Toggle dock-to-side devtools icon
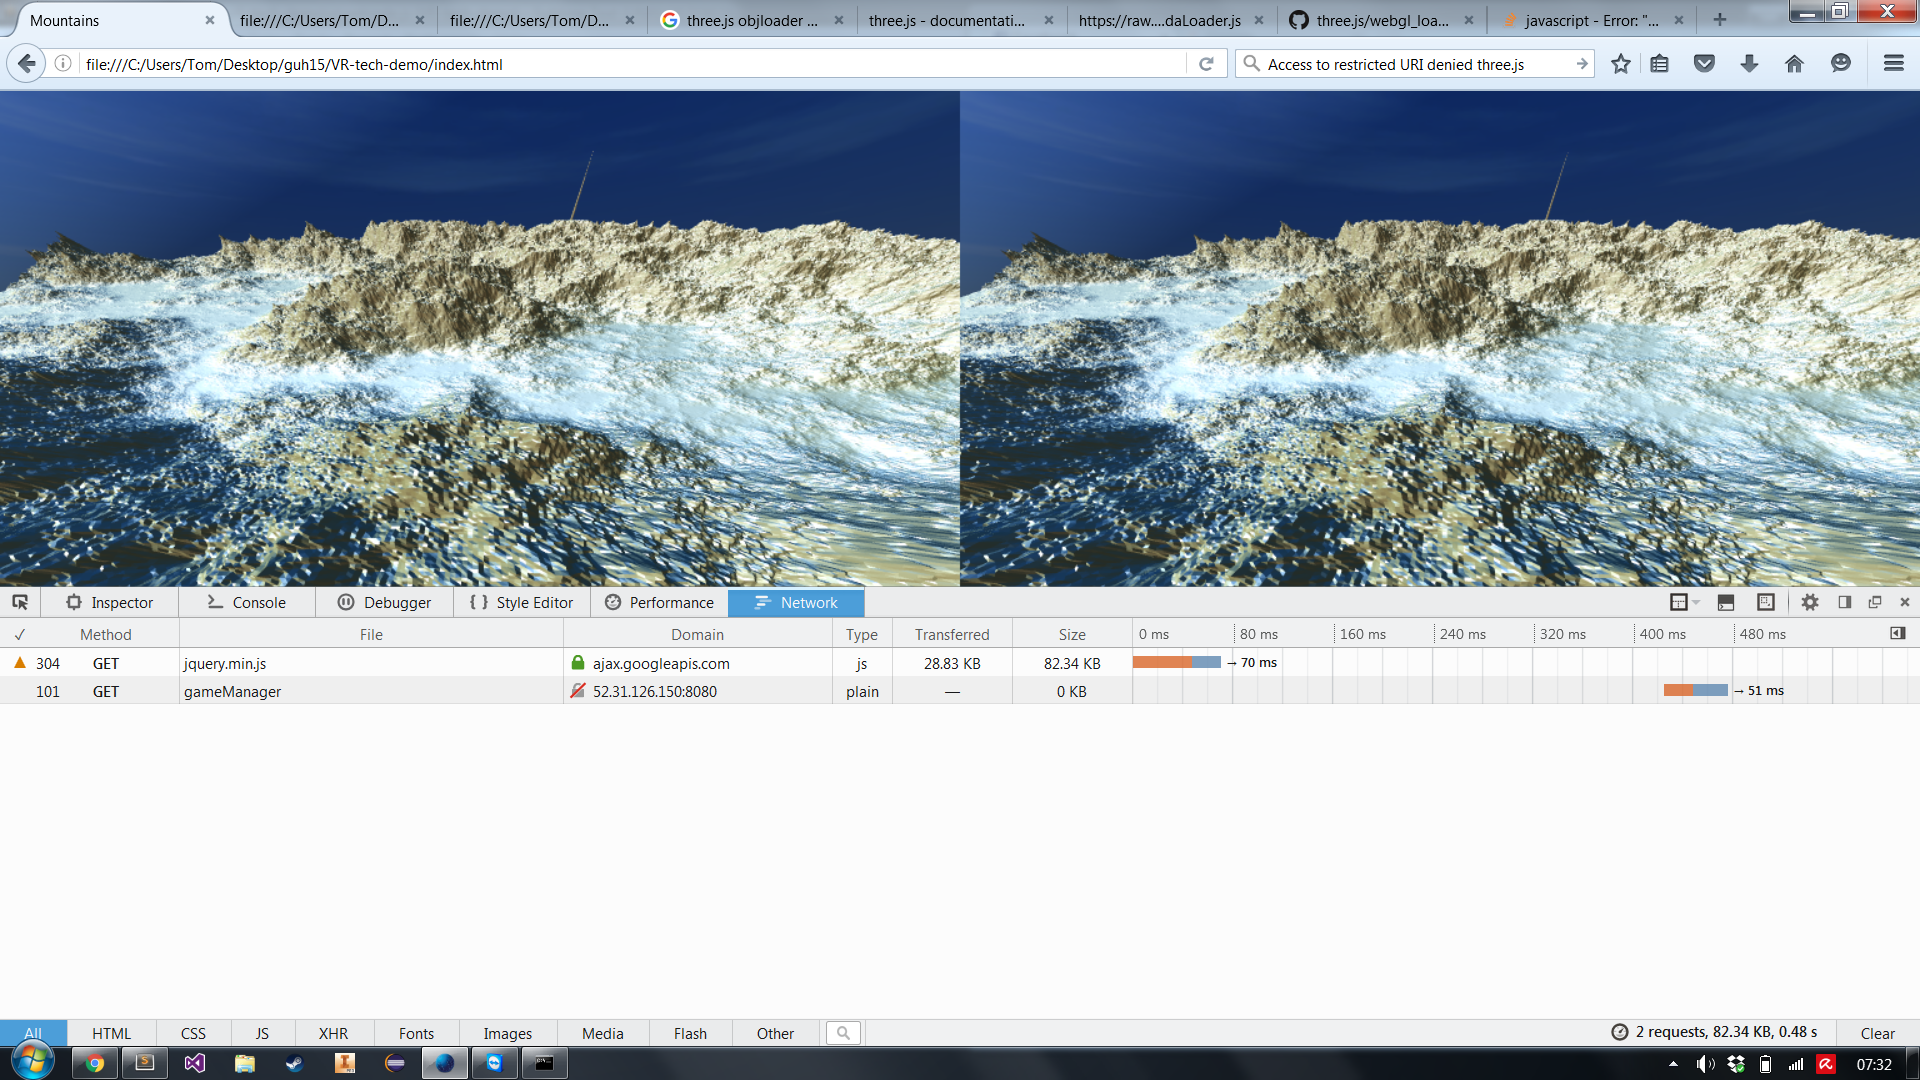 click(x=1844, y=602)
